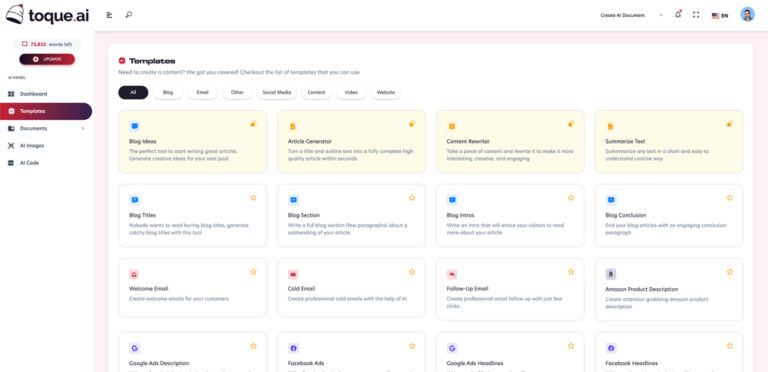The width and height of the screenshot is (768, 372).
Task: Click the Google Ads Description icon
Action: 135,349
